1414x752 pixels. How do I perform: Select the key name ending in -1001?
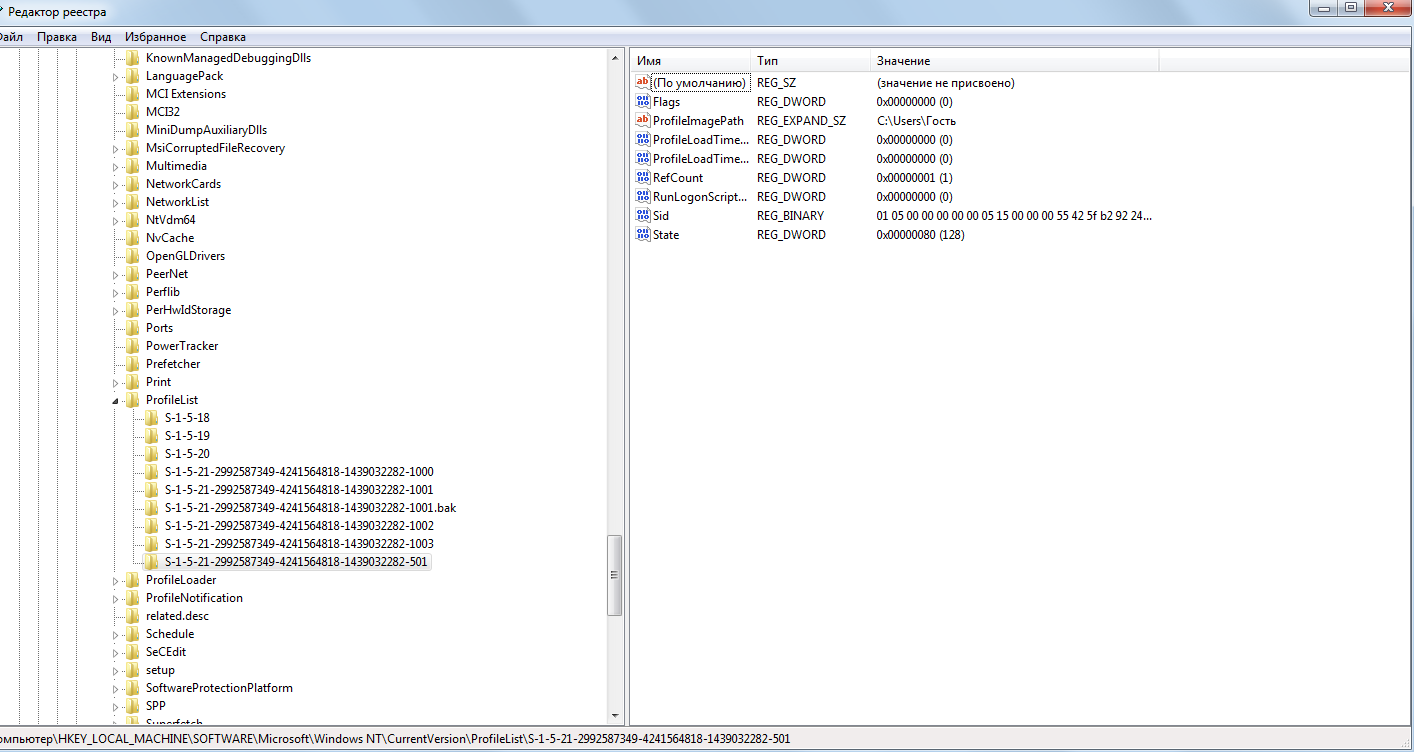(299, 490)
